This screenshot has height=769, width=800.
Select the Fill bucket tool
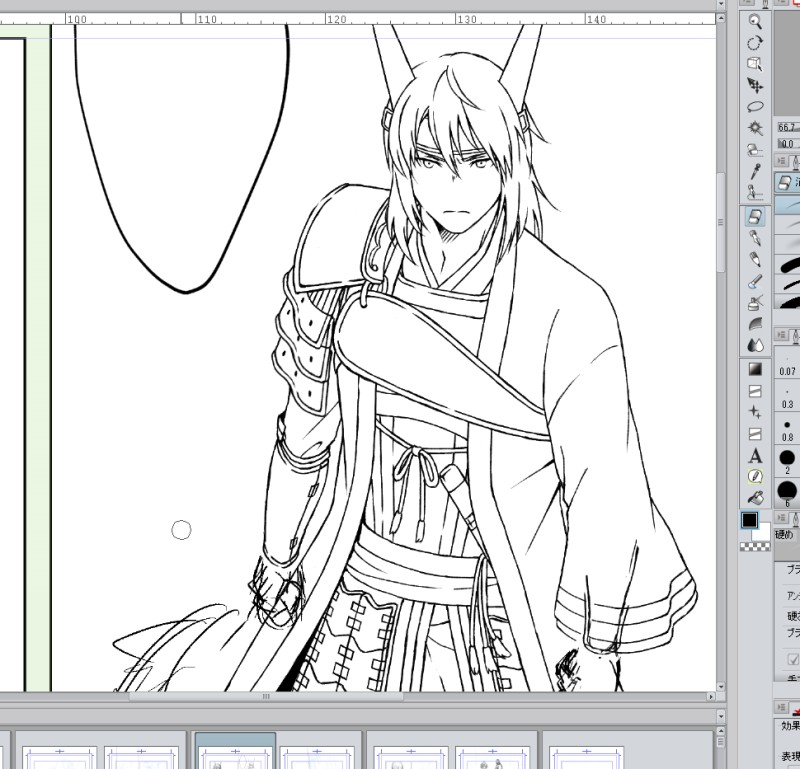755,497
